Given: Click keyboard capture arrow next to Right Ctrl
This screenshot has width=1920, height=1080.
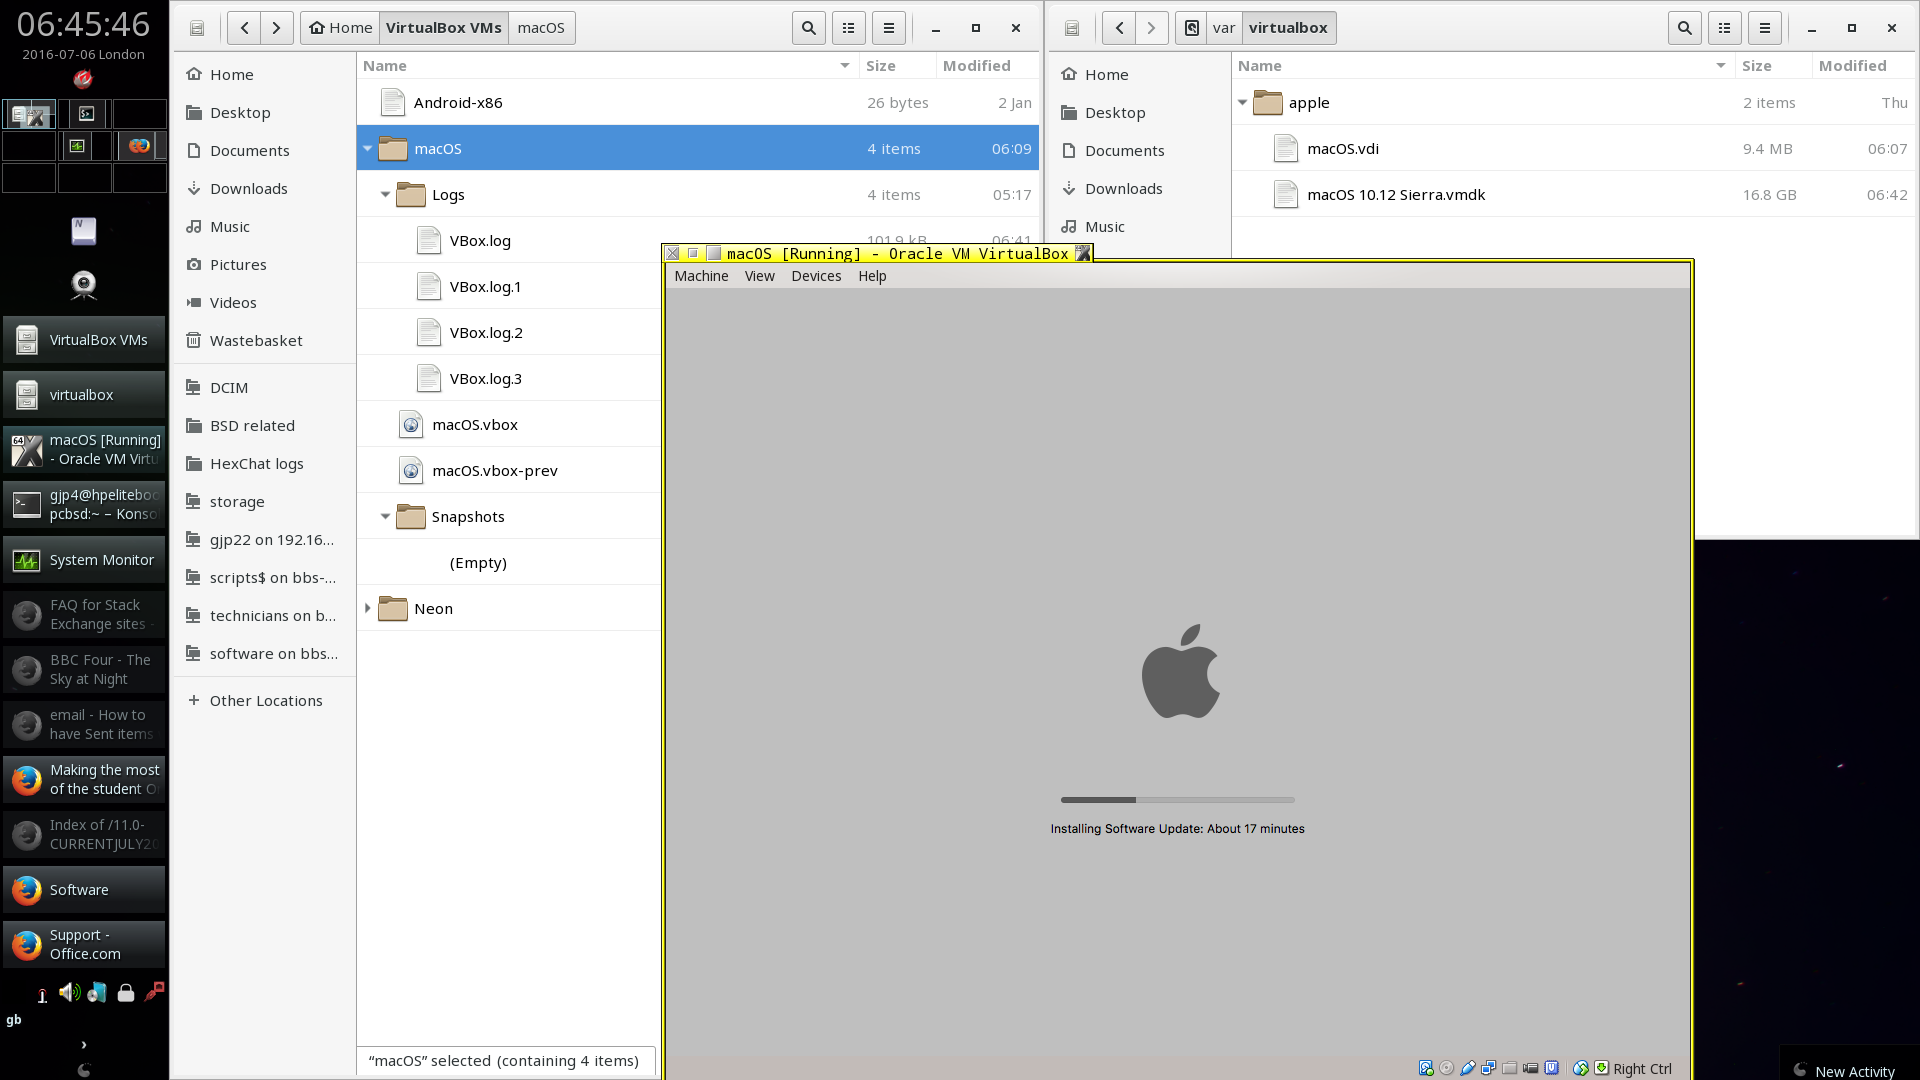Looking at the screenshot, I should pos(1602,1067).
